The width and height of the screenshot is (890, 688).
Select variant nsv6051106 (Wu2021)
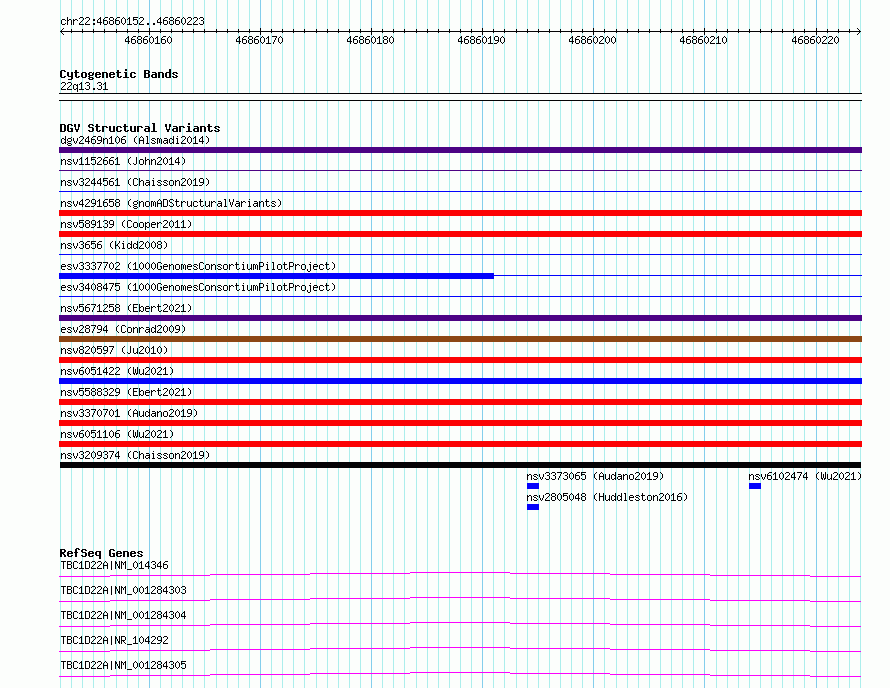click(117, 434)
